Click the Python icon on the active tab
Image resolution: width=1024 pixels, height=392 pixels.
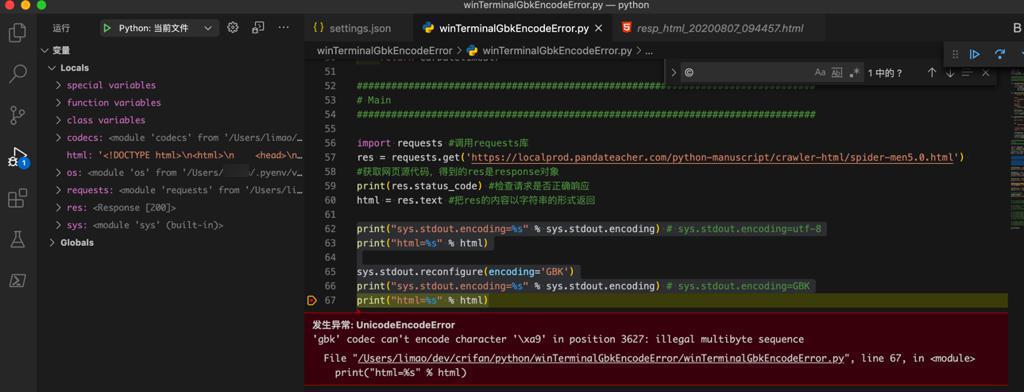[428, 28]
